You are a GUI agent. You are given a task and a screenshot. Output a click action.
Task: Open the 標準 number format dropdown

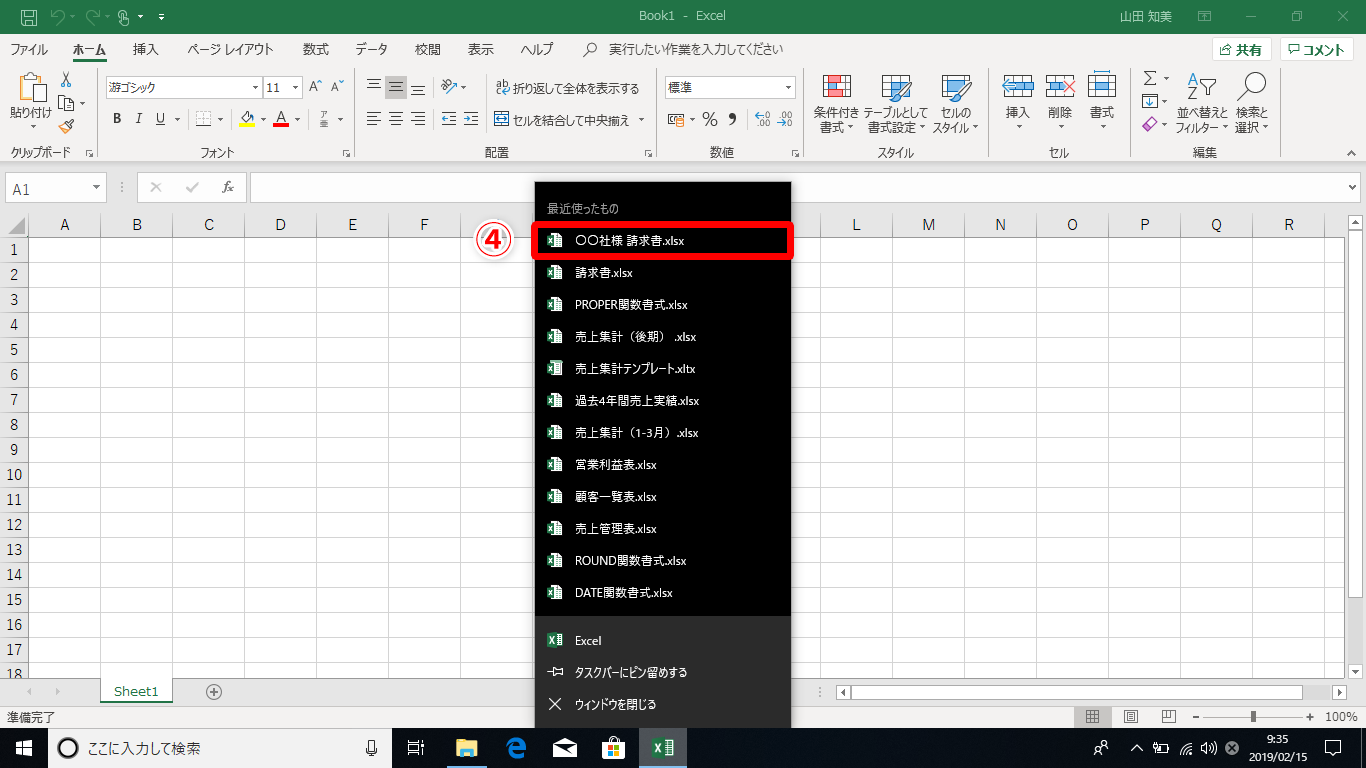pyautogui.click(x=788, y=87)
